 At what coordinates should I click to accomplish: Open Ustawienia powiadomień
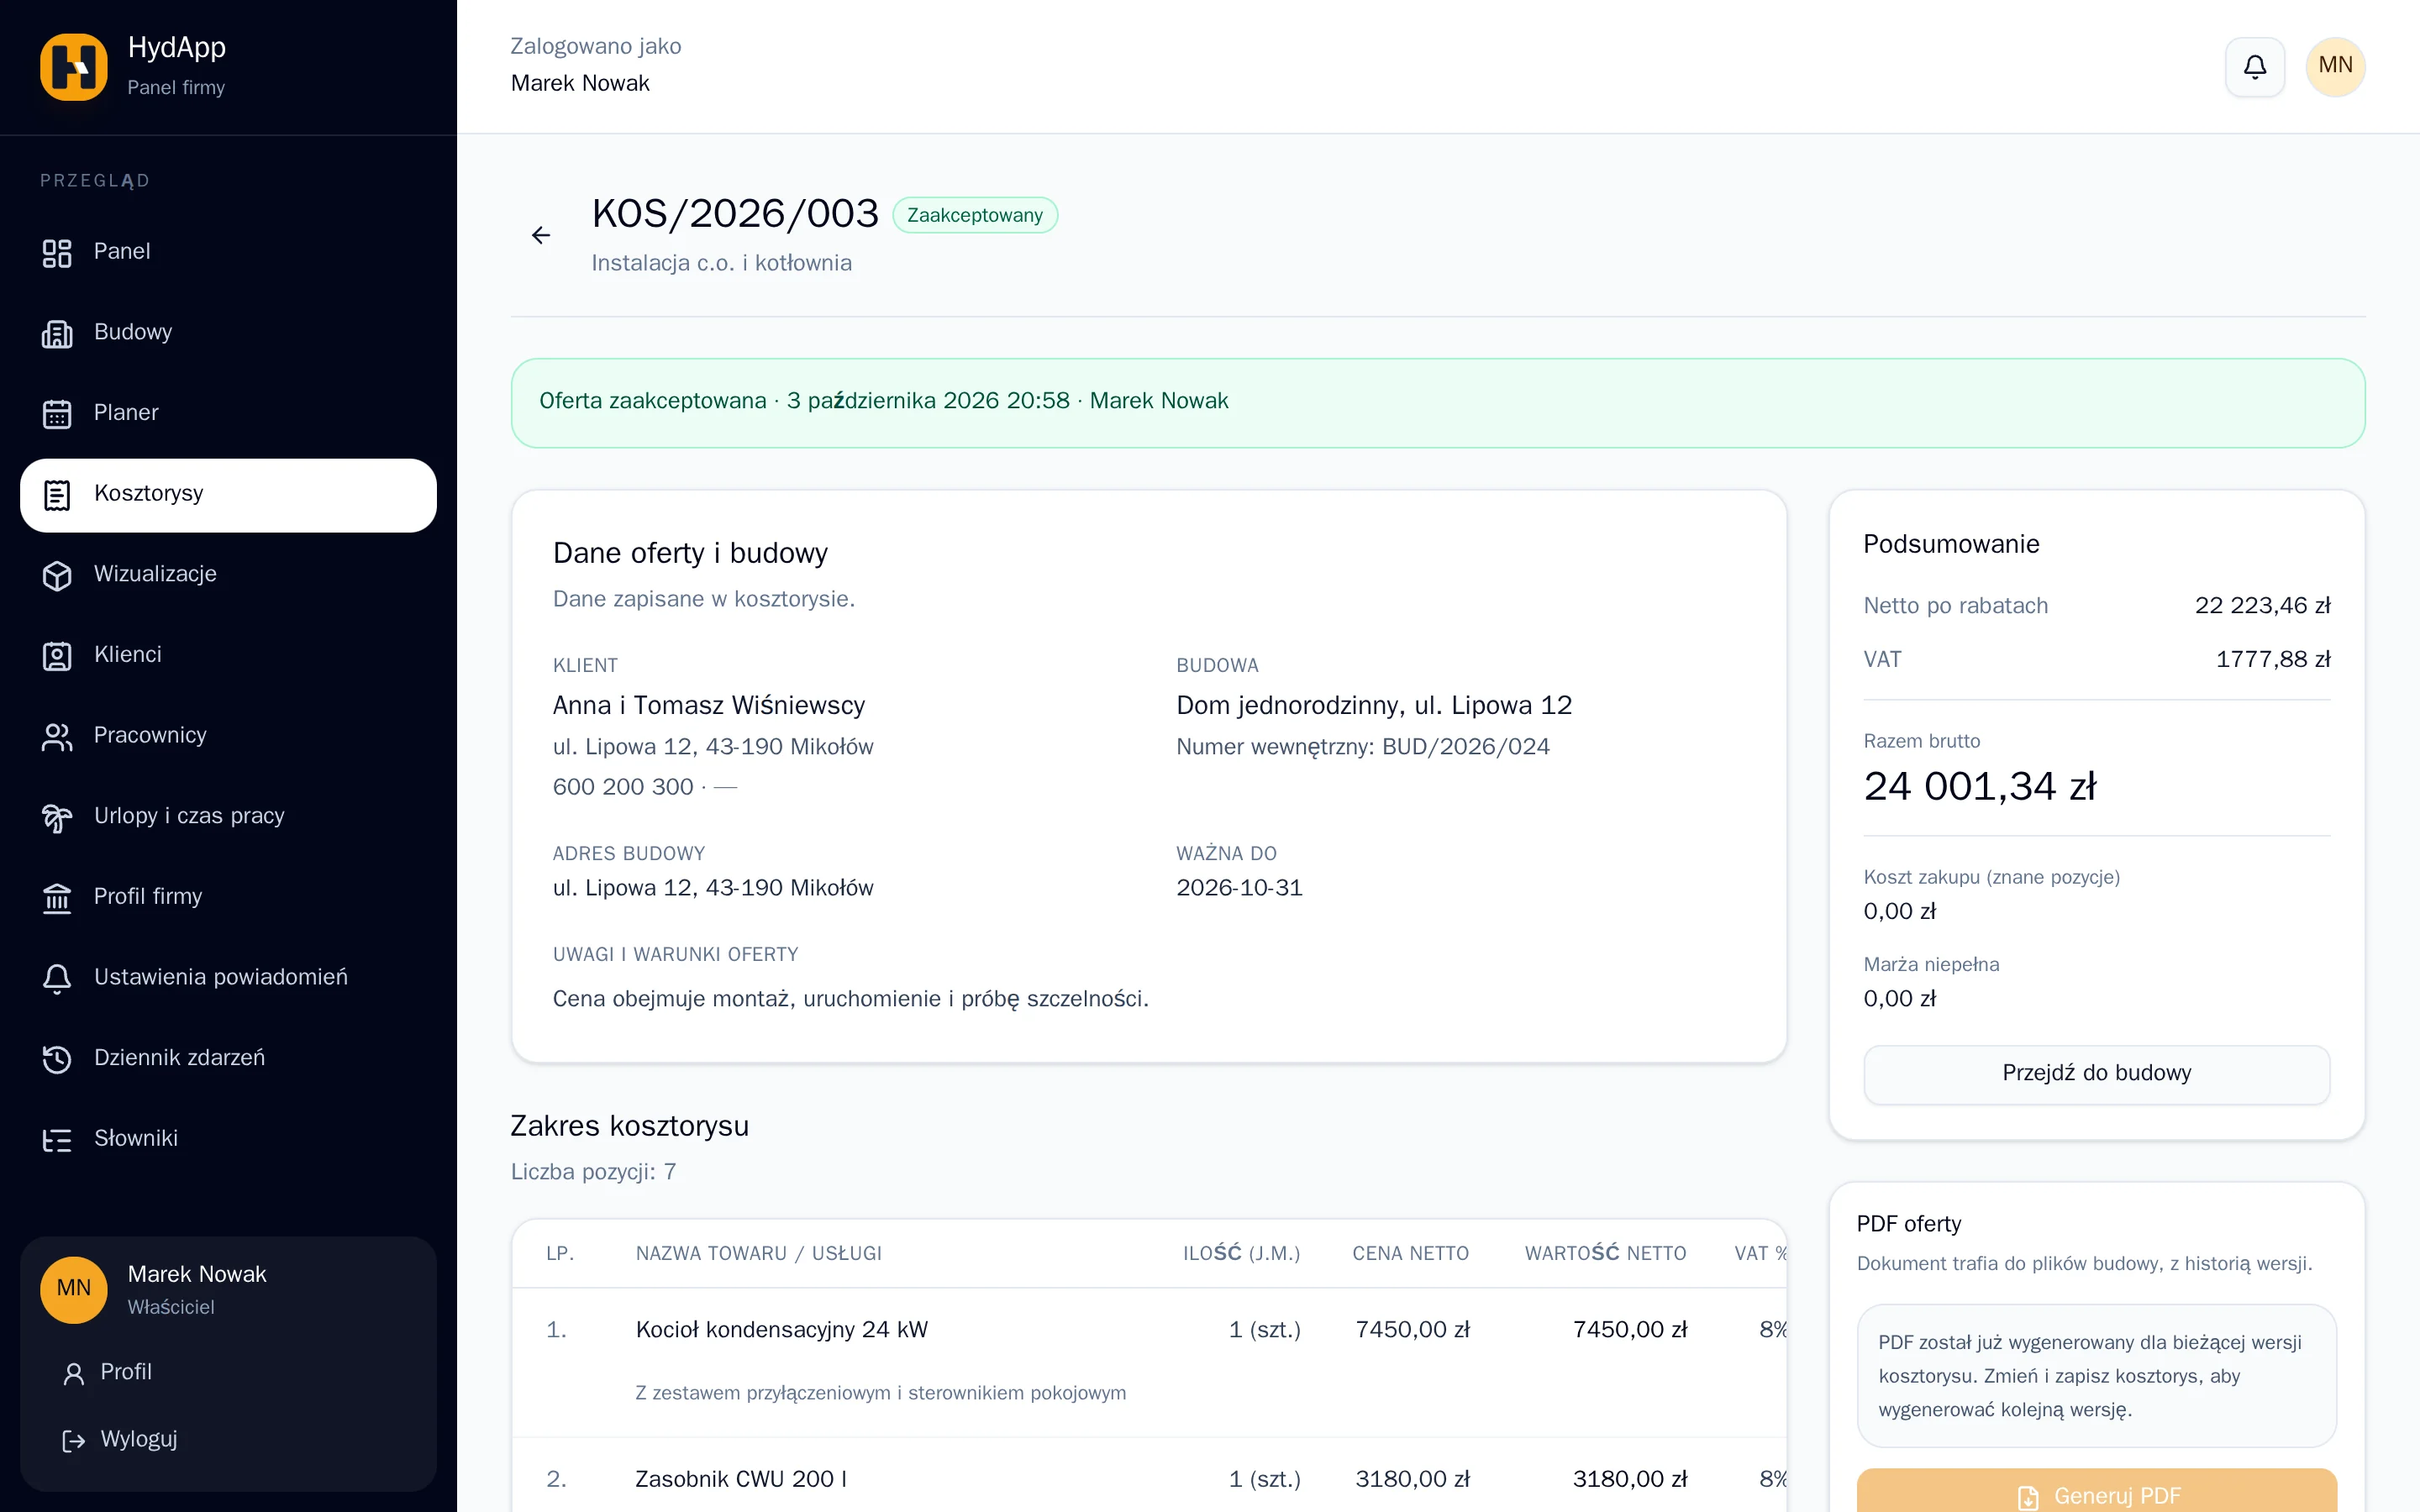(228, 979)
